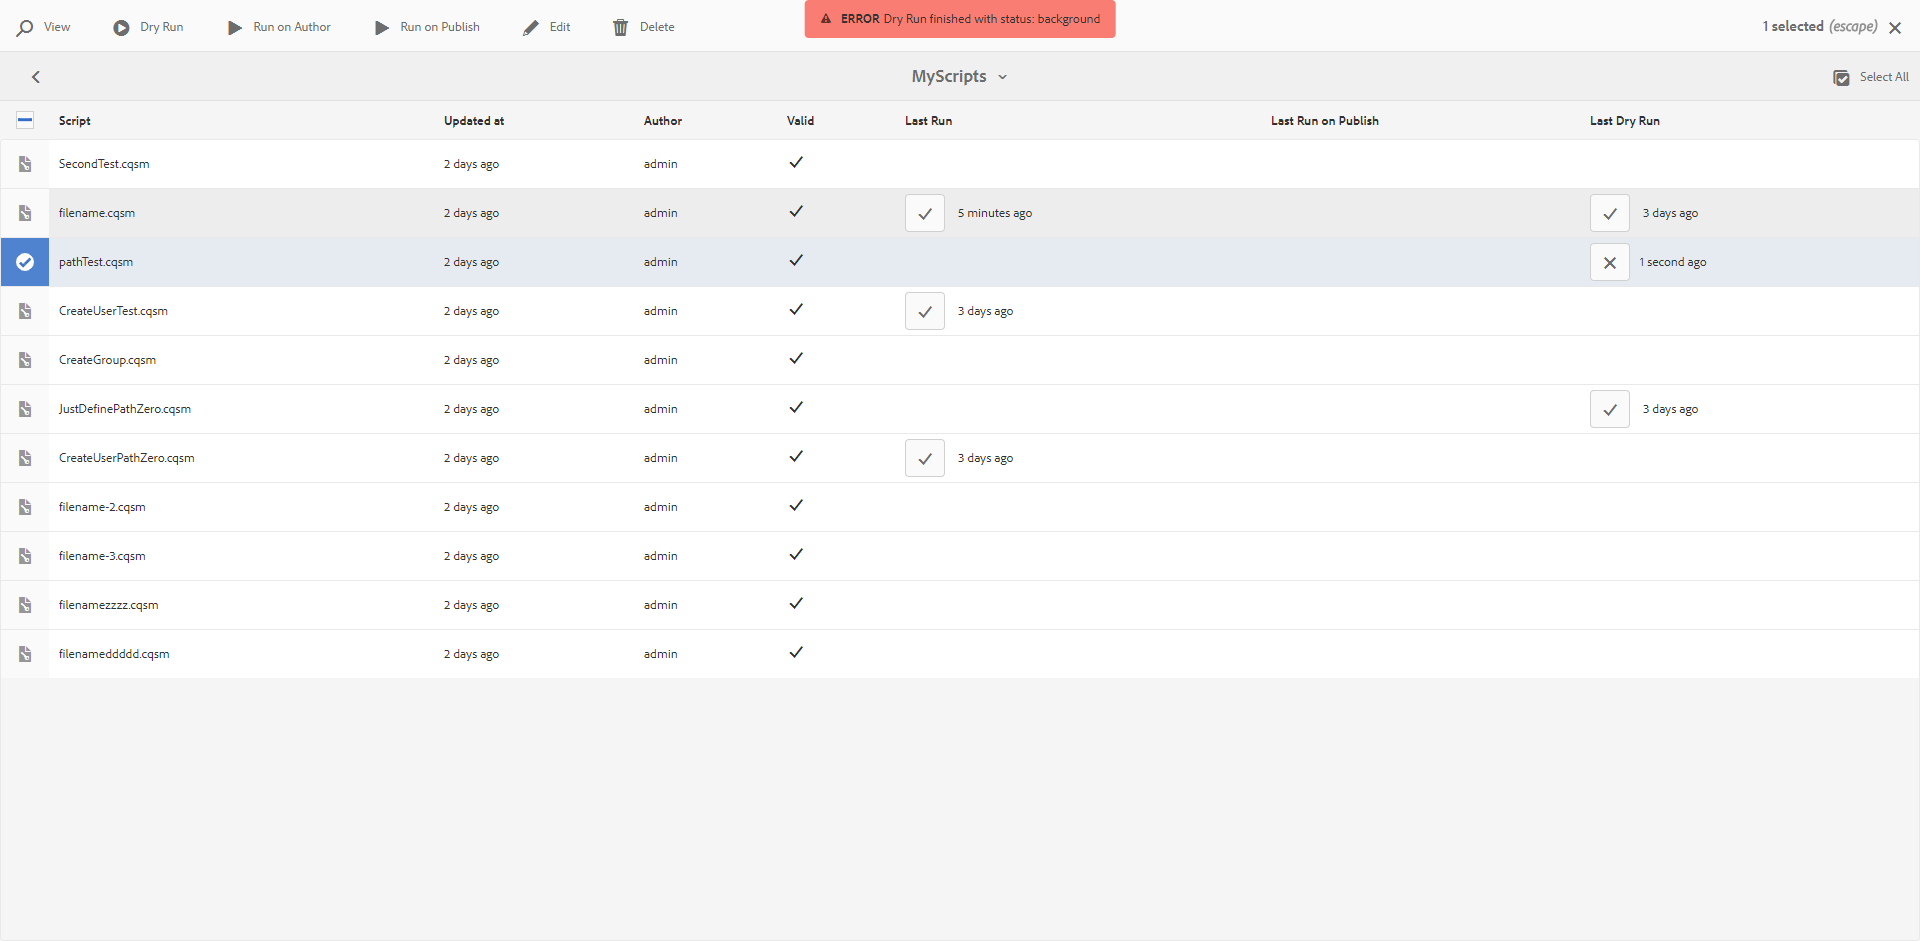This screenshot has width=1920, height=941.
Task: Select the Run on Publish play icon
Action: click(381, 27)
